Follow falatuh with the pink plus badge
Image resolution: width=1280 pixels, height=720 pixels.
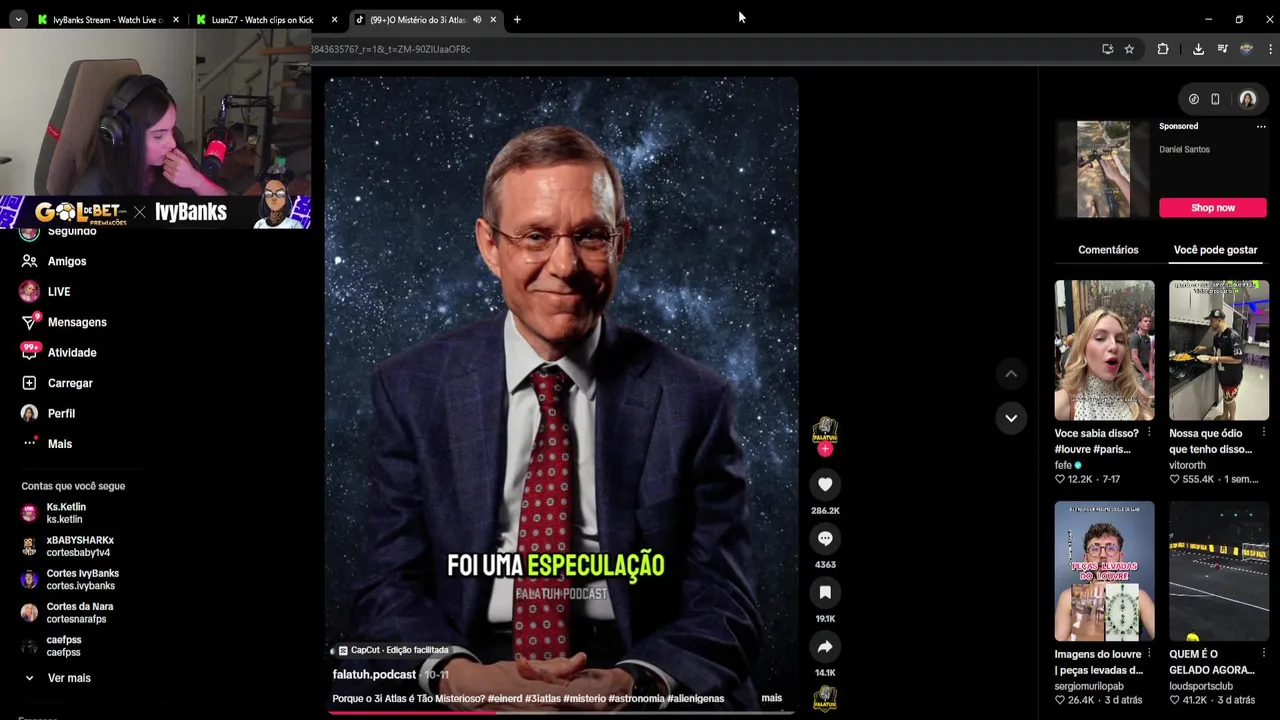click(825, 450)
